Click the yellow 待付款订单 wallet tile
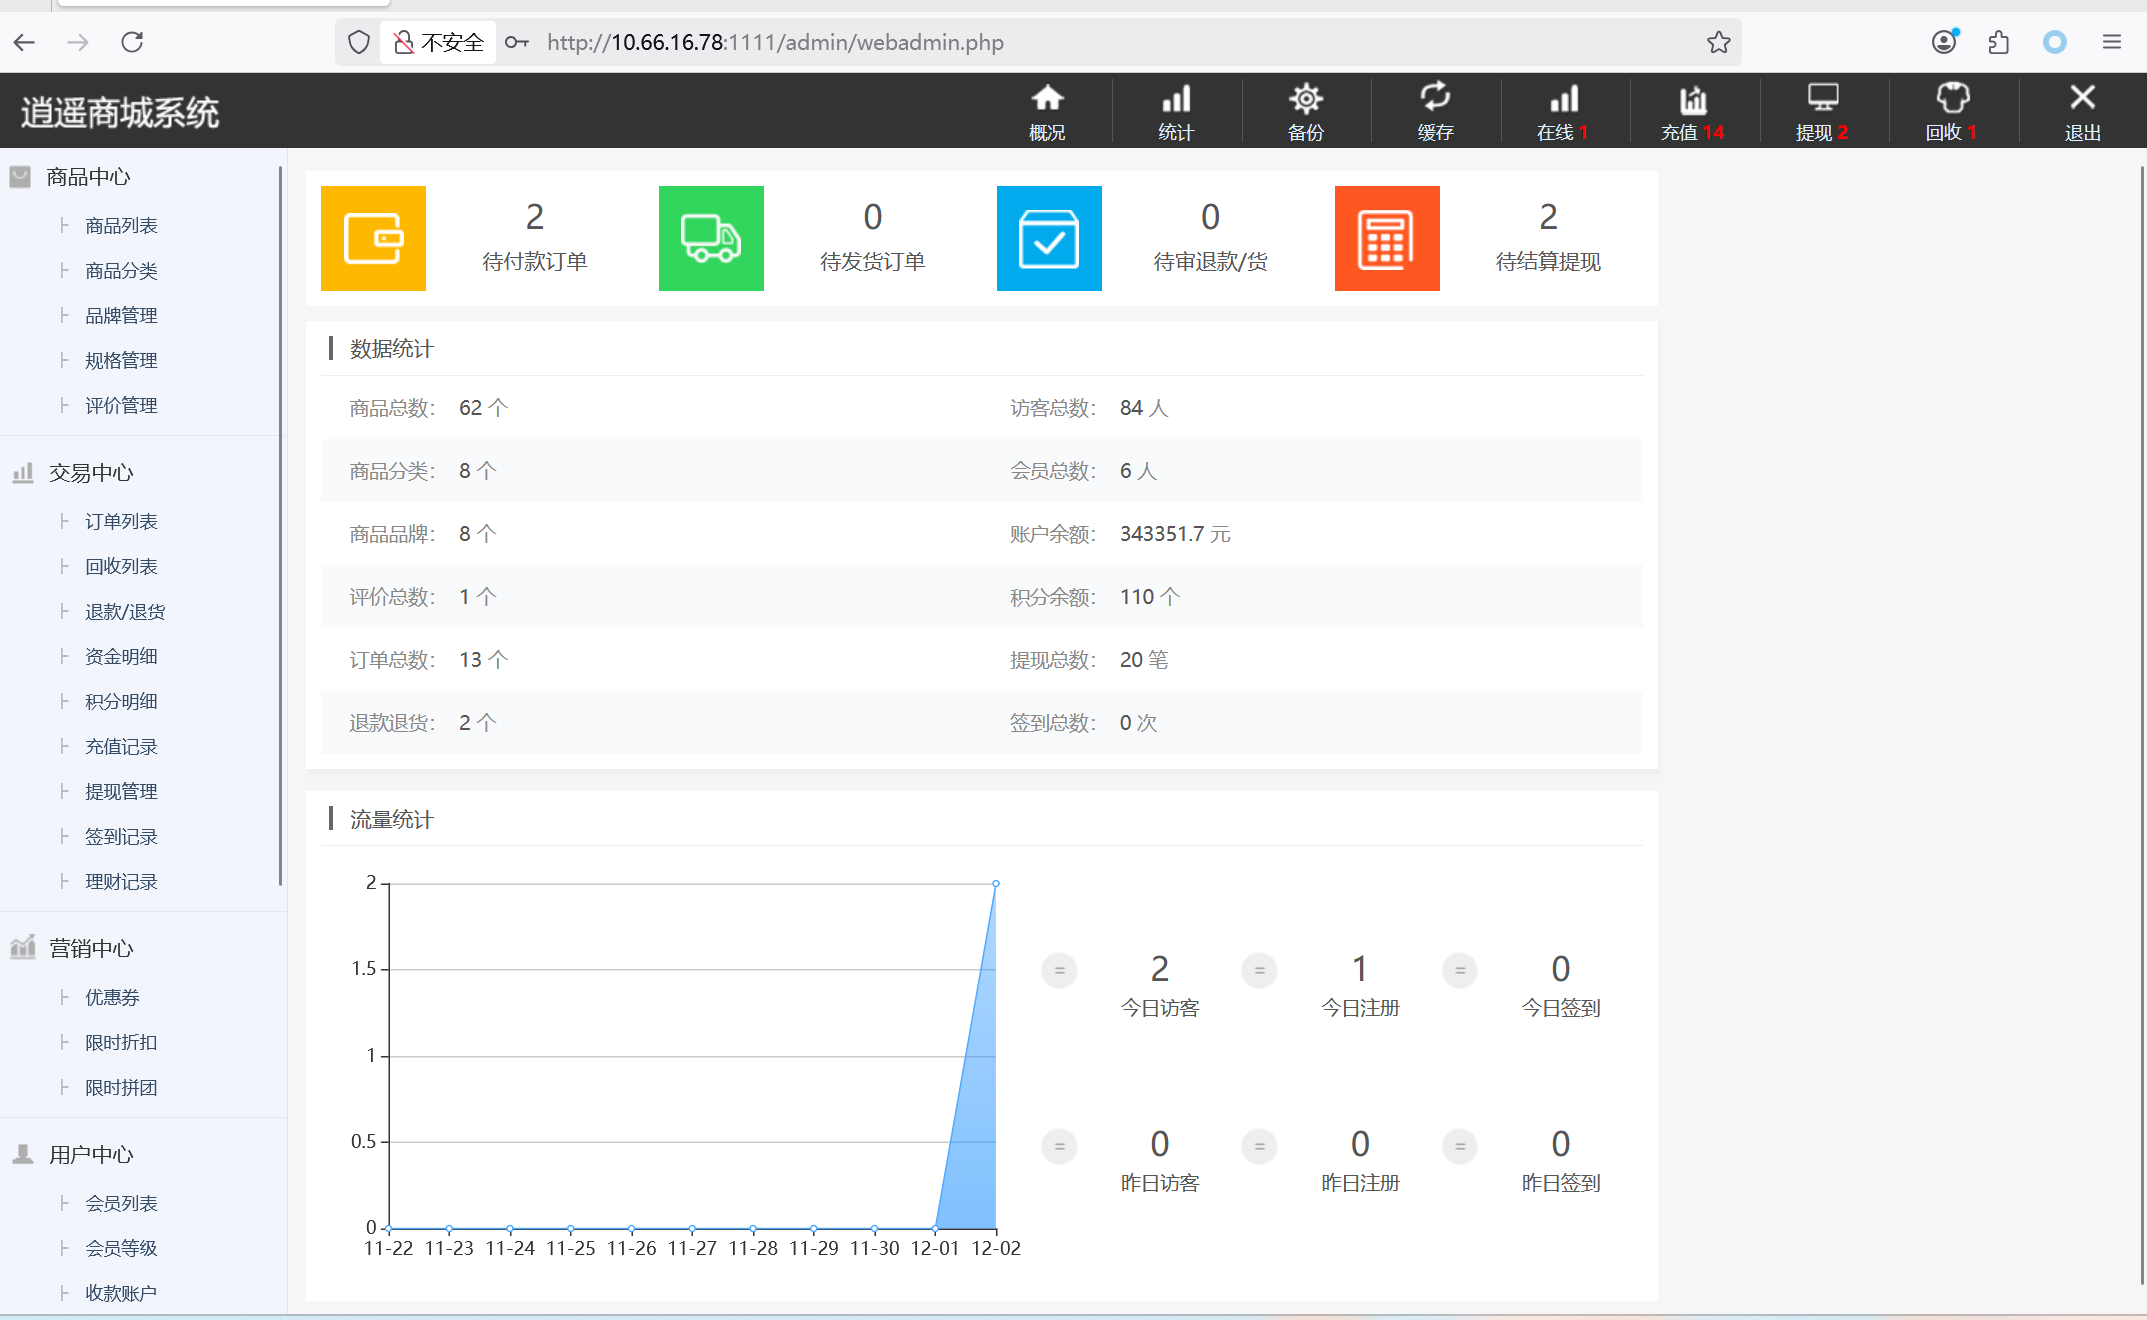The width and height of the screenshot is (2147, 1320). (373, 238)
